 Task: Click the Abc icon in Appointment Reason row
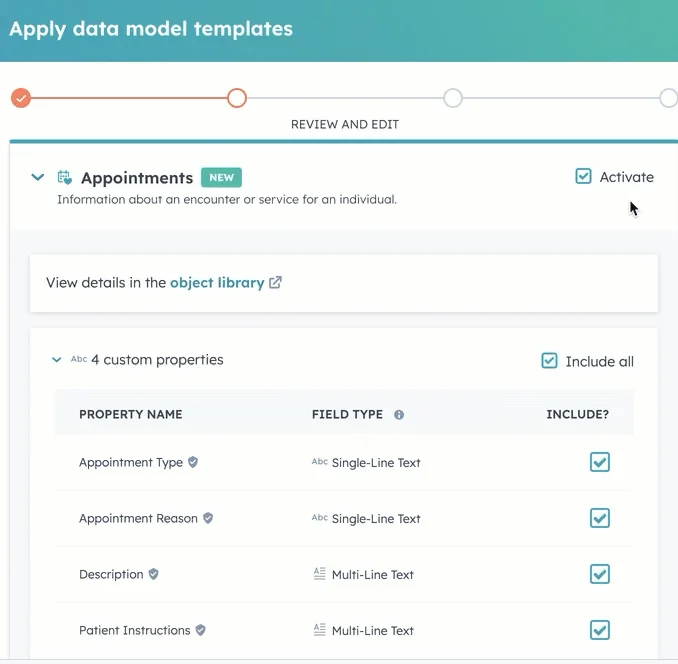pyautogui.click(x=320, y=517)
